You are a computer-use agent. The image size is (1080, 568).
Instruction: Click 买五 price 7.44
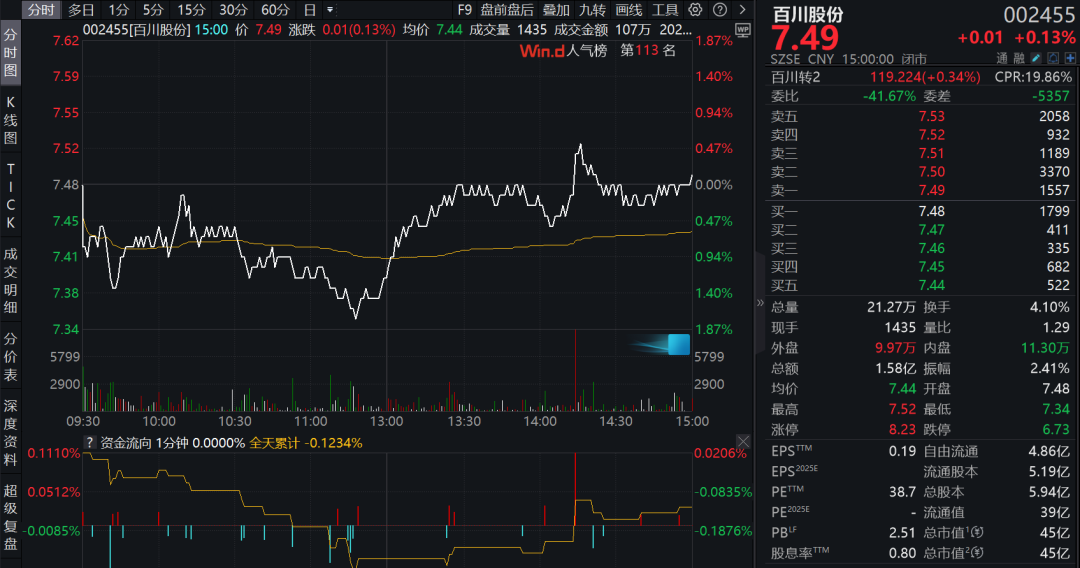point(931,285)
